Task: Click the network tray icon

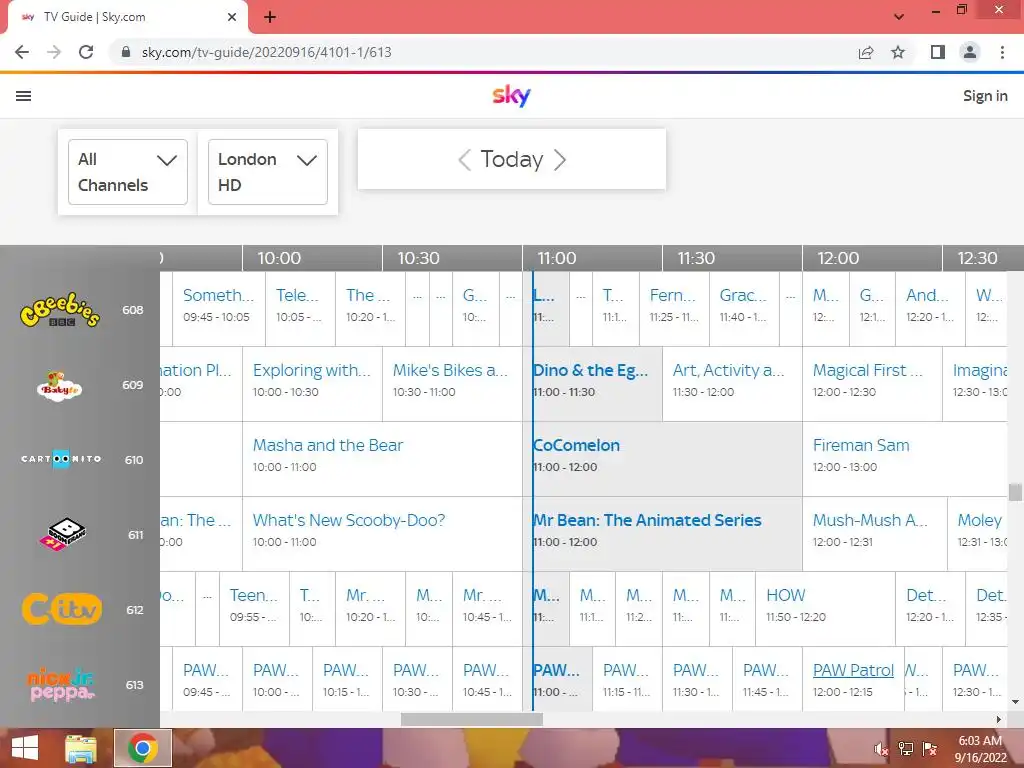Action: [906, 749]
